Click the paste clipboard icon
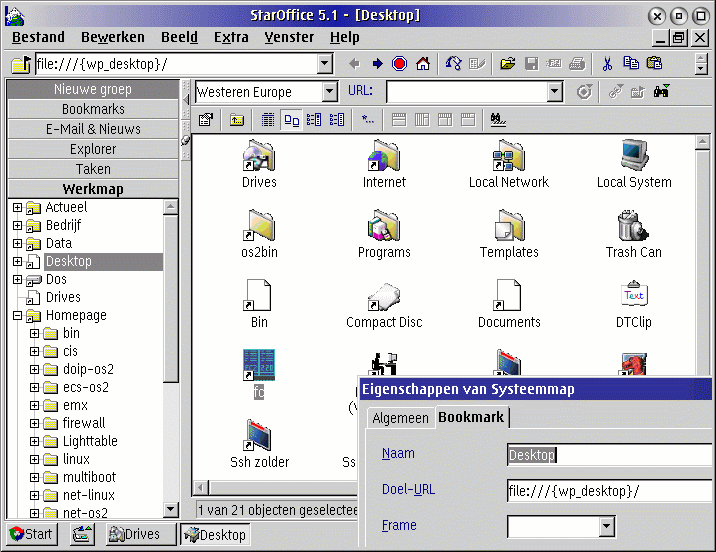The width and height of the screenshot is (716, 552). click(x=654, y=63)
